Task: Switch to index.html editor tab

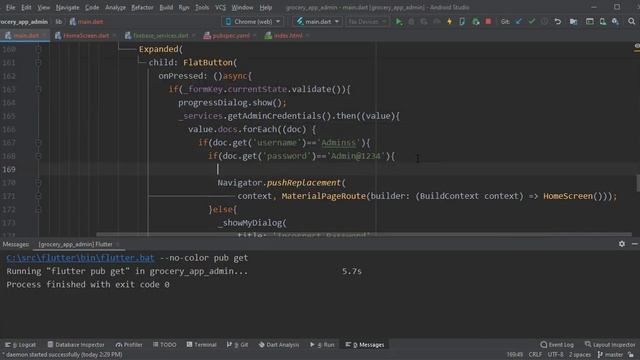Action: 287,36
